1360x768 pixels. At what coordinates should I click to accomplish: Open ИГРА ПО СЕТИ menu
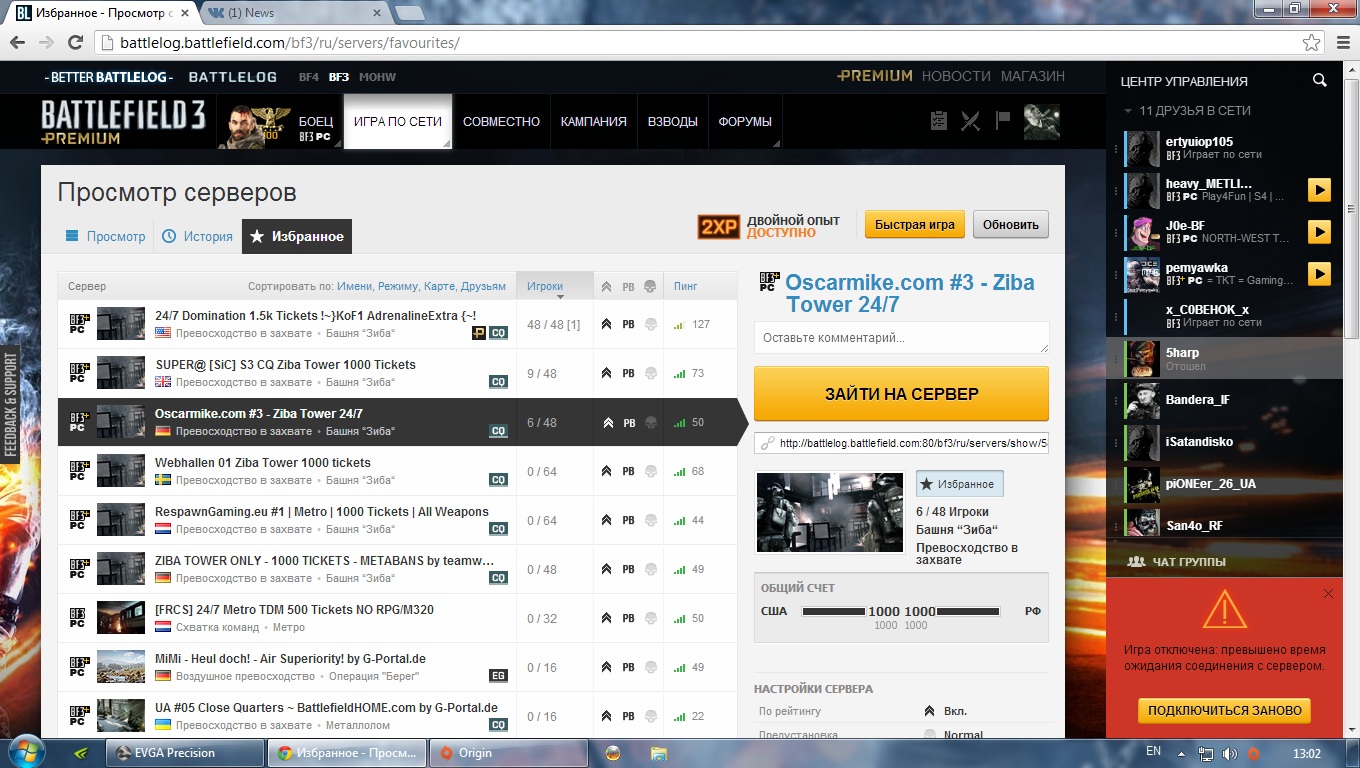tap(398, 122)
